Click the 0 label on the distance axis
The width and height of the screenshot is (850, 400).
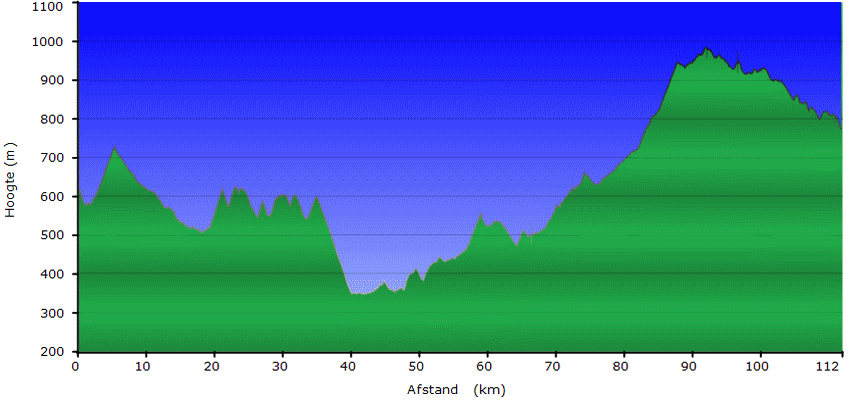[76, 365]
